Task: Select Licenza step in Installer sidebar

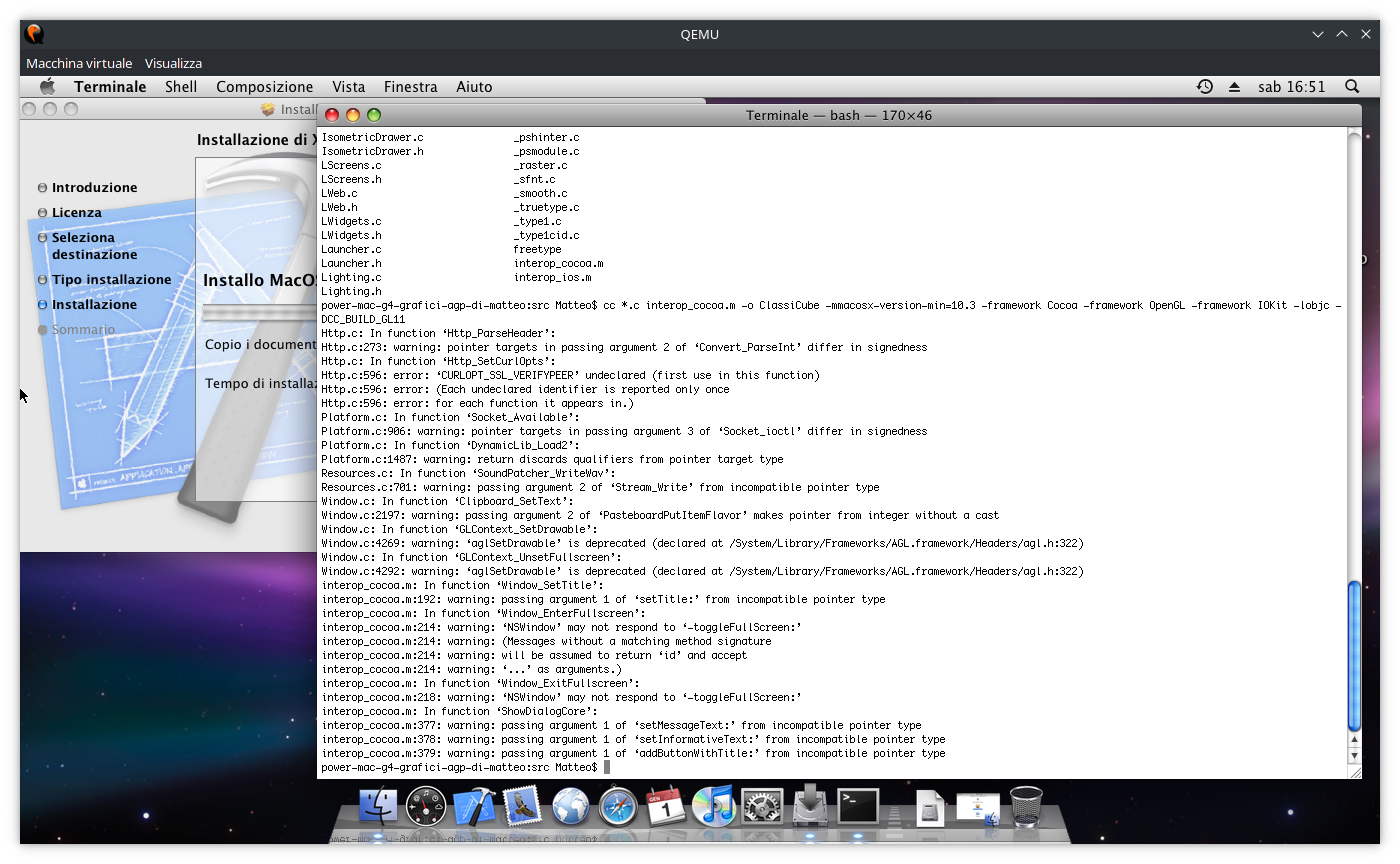Action: point(77,212)
